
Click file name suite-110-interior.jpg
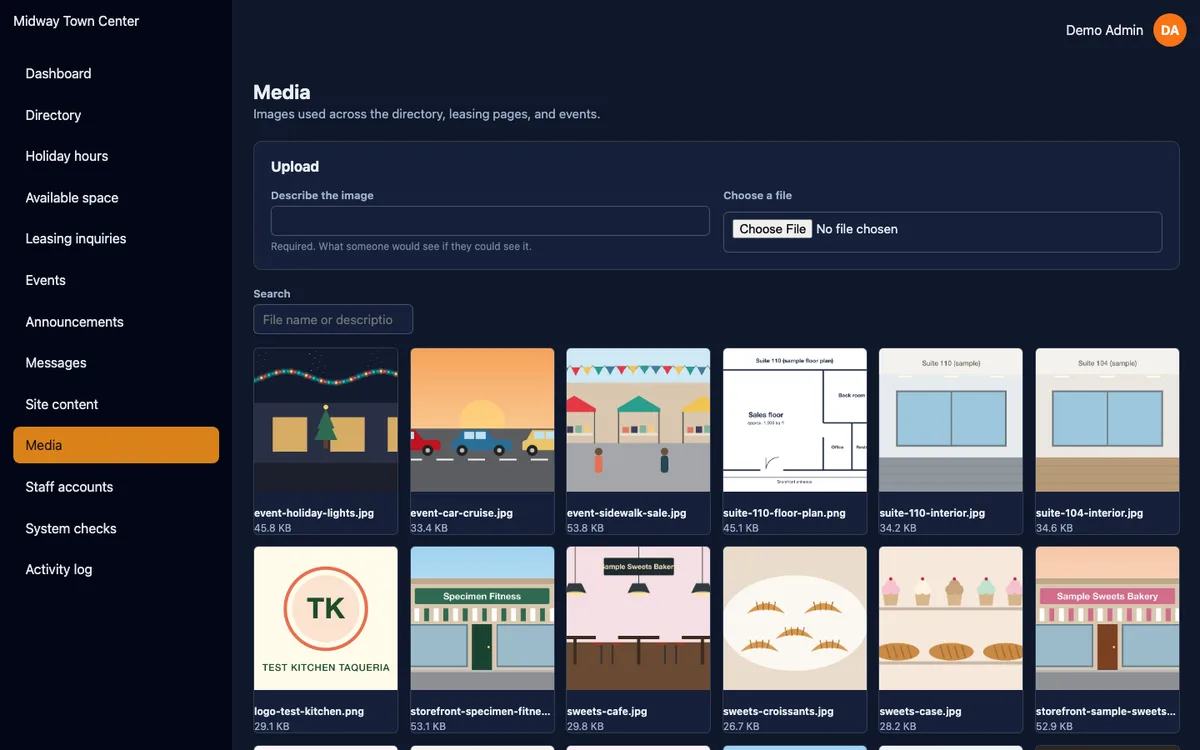coord(932,513)
